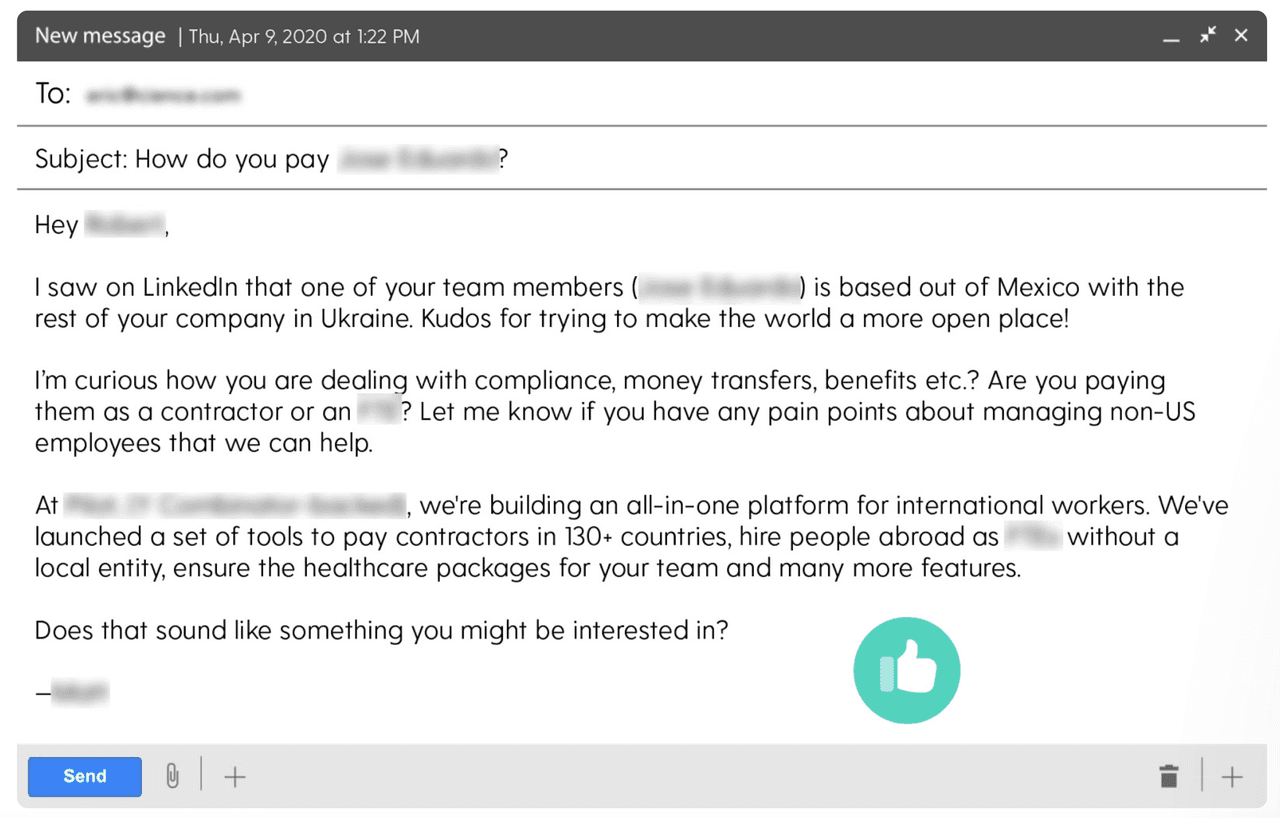The width and height of the screenshot is (1280, 818).
Task: Discard the draft with the trash icon
Action: (1168, 776)
